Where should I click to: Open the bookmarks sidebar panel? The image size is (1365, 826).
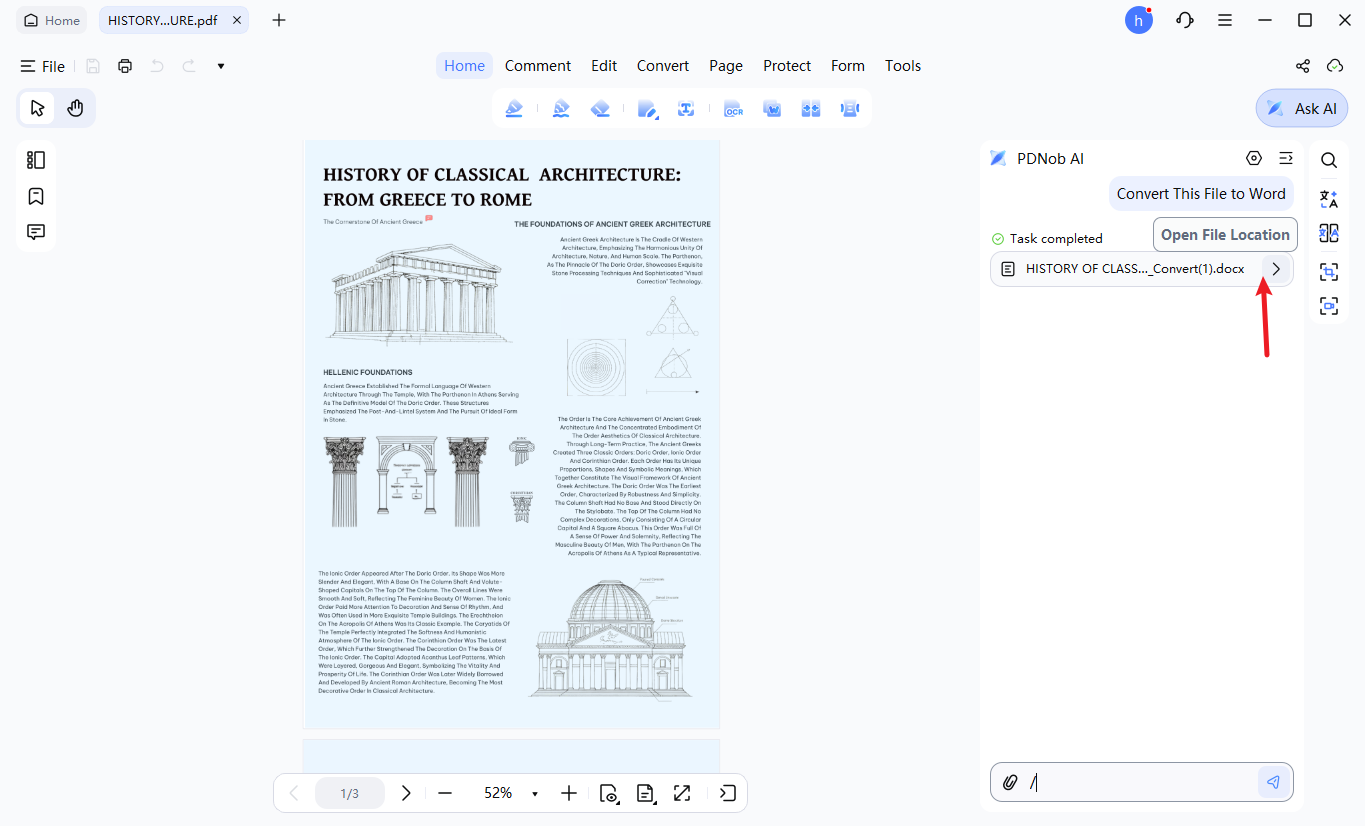36,196
